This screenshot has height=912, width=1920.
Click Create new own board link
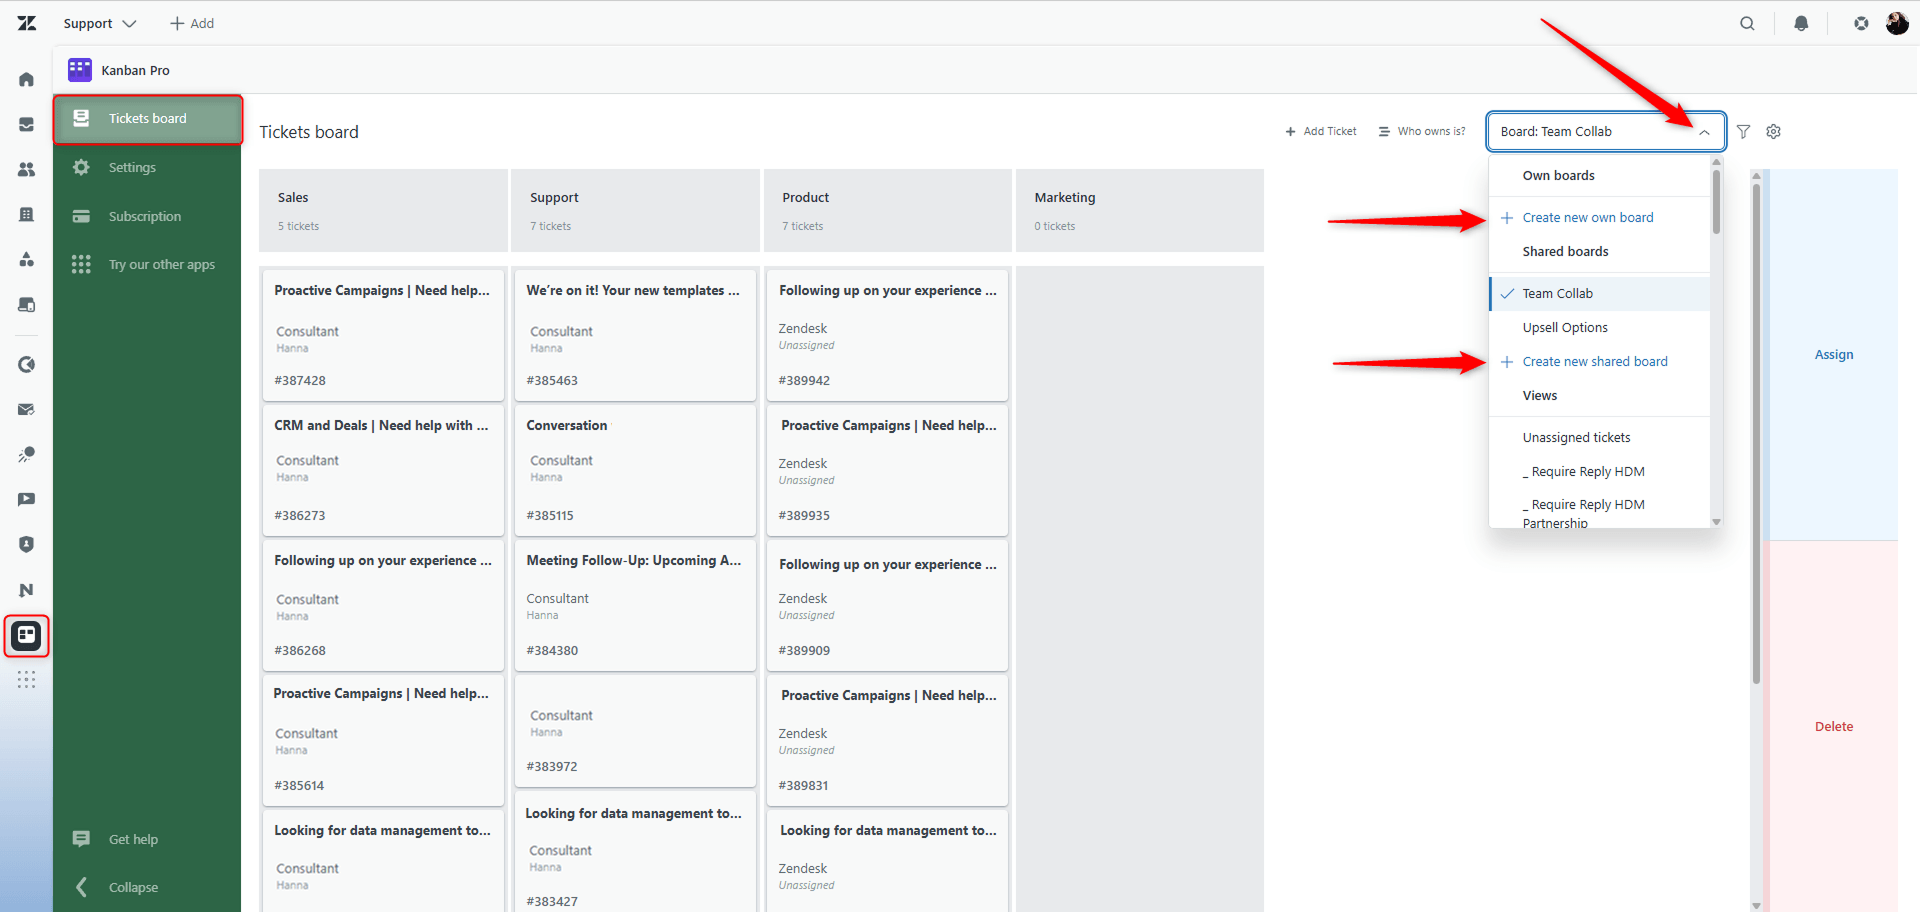click(1587, 217)
